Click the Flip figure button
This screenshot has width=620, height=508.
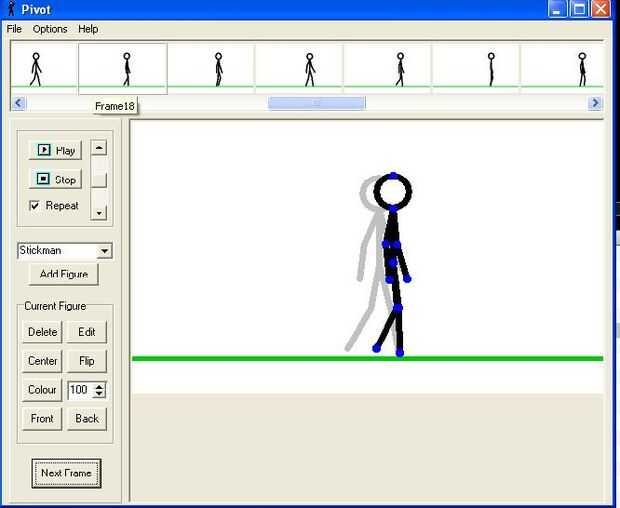[87, 361]
